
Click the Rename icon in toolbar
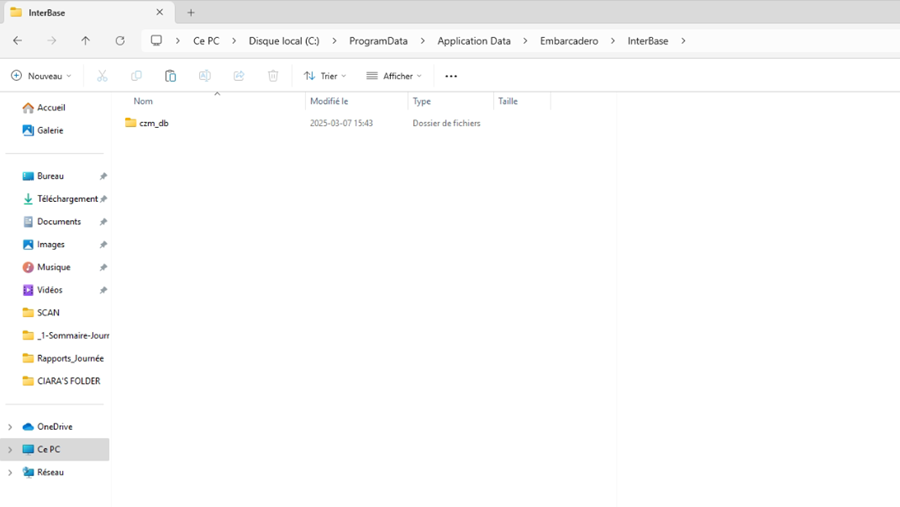(x=204, y=76)
